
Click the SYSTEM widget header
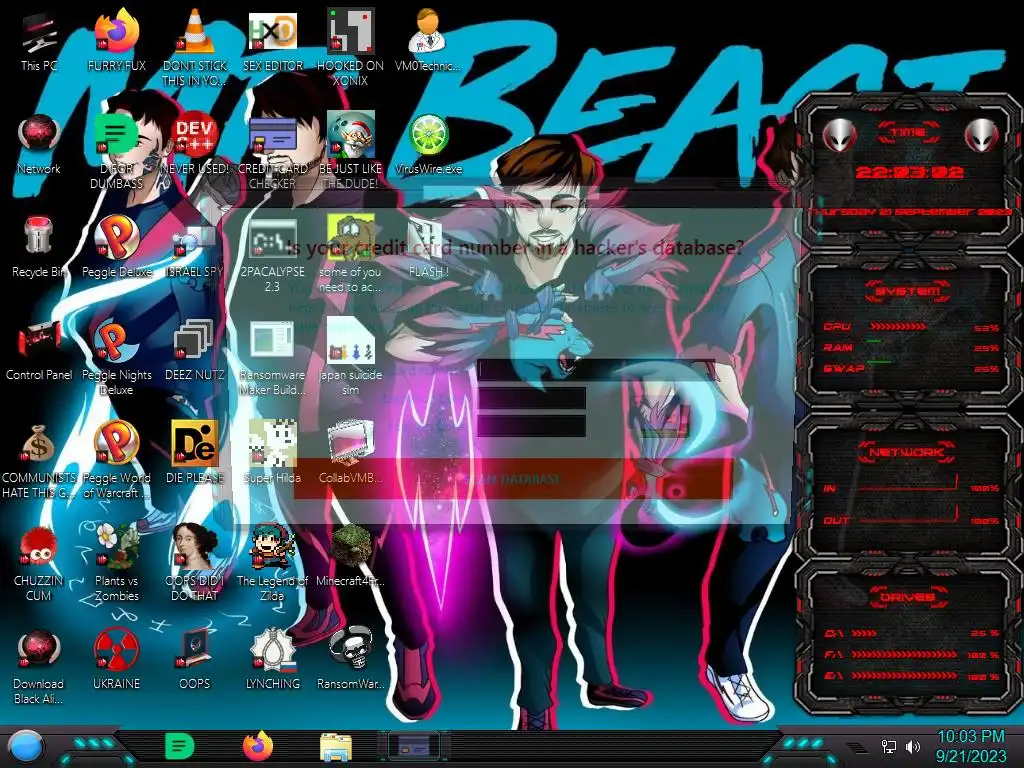tap(908, 291)
